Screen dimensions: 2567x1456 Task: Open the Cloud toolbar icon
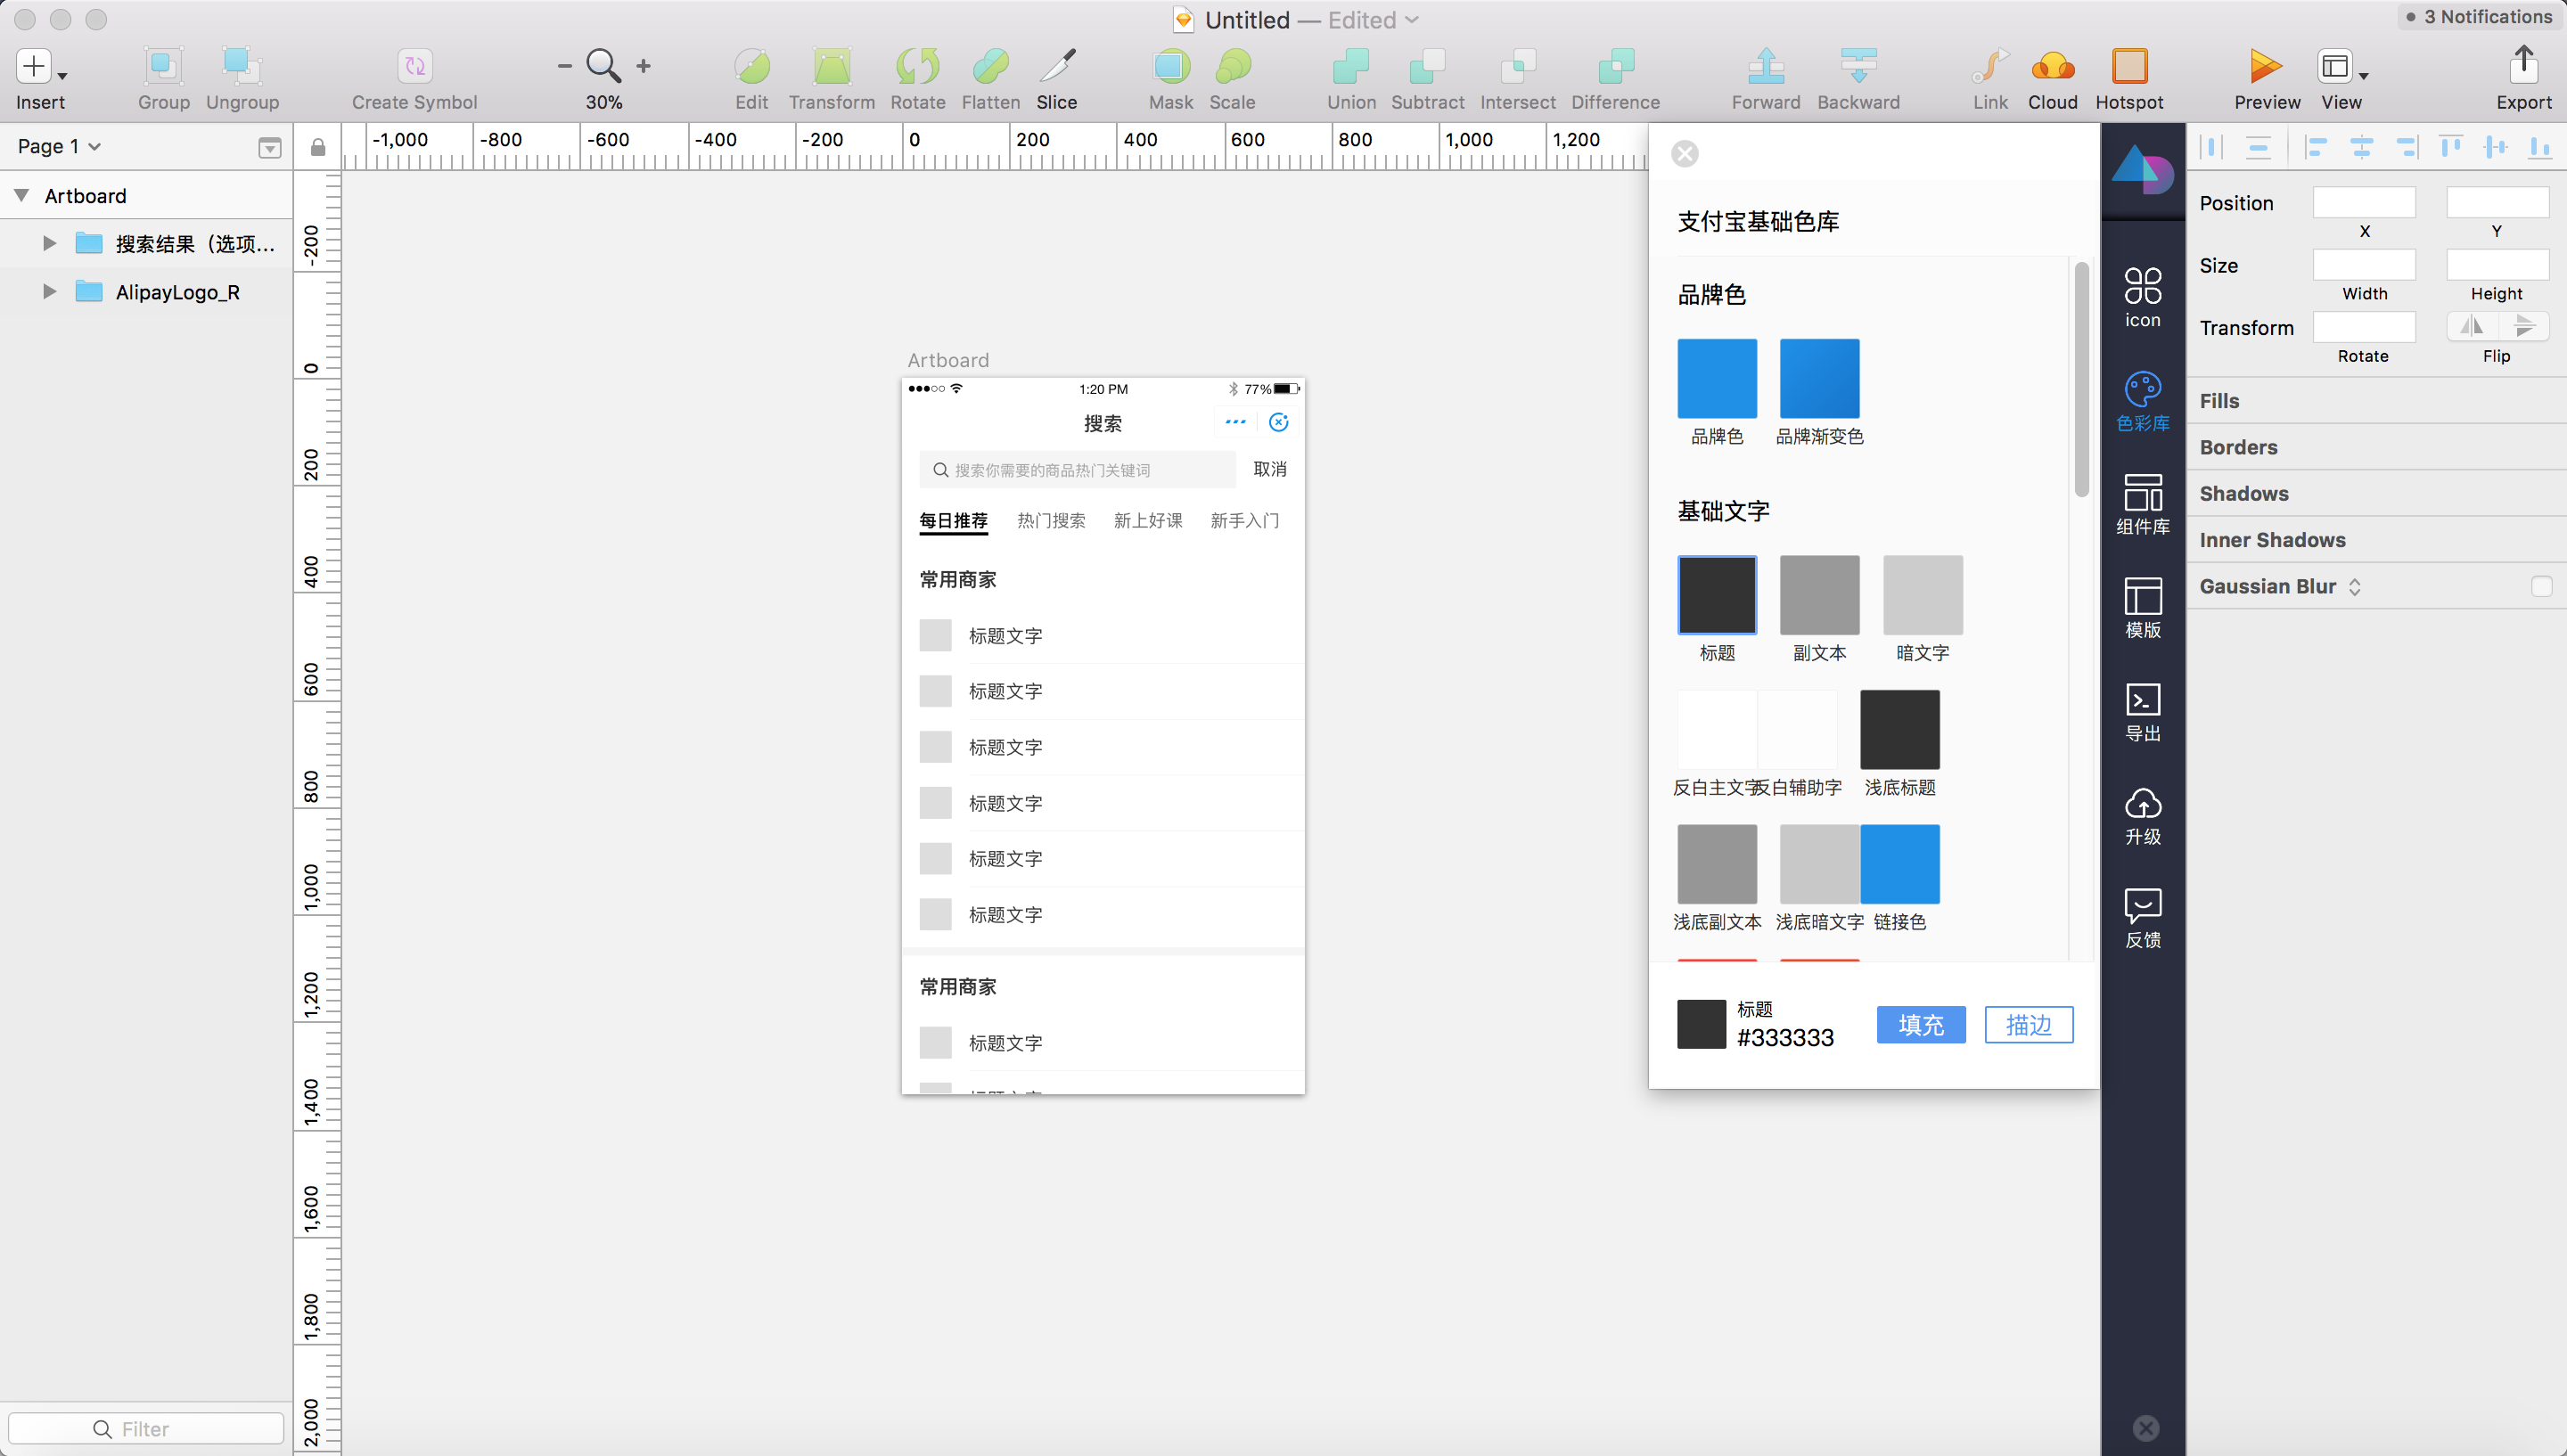2052,68
